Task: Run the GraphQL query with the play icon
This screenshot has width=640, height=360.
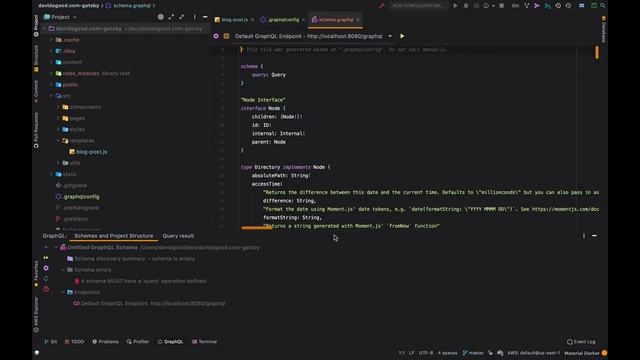Action: [x=402, y=36]
